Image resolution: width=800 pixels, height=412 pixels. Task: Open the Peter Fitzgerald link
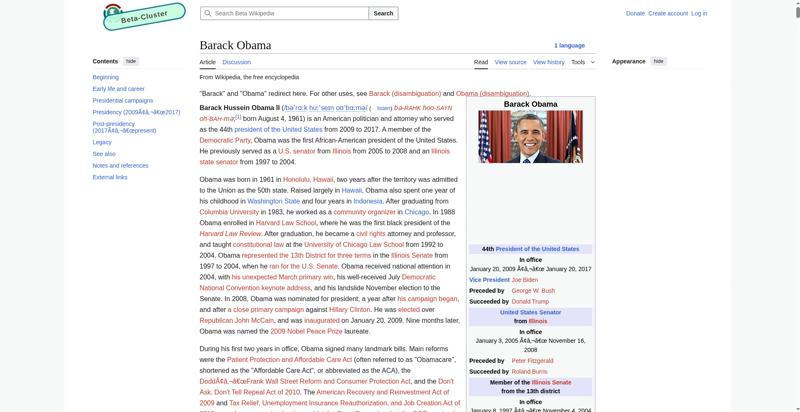[532, 361]
